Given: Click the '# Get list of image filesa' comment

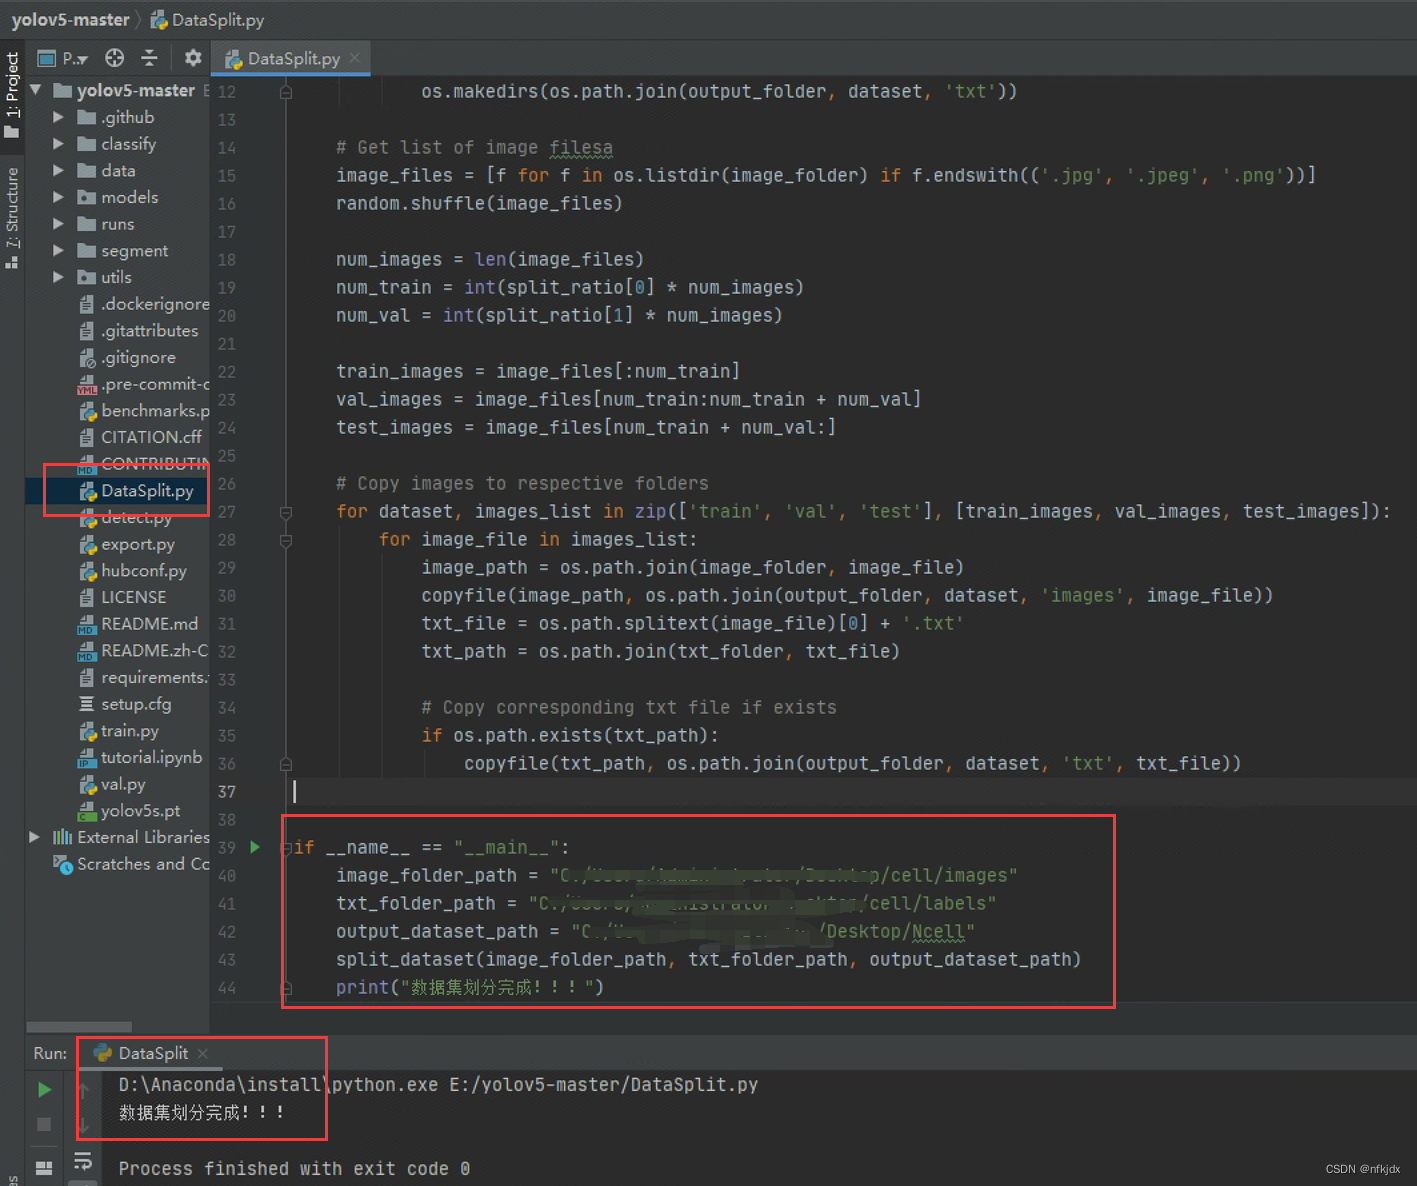Looking at the screenshot, I should pyautogui.click(x=474, y=147).
